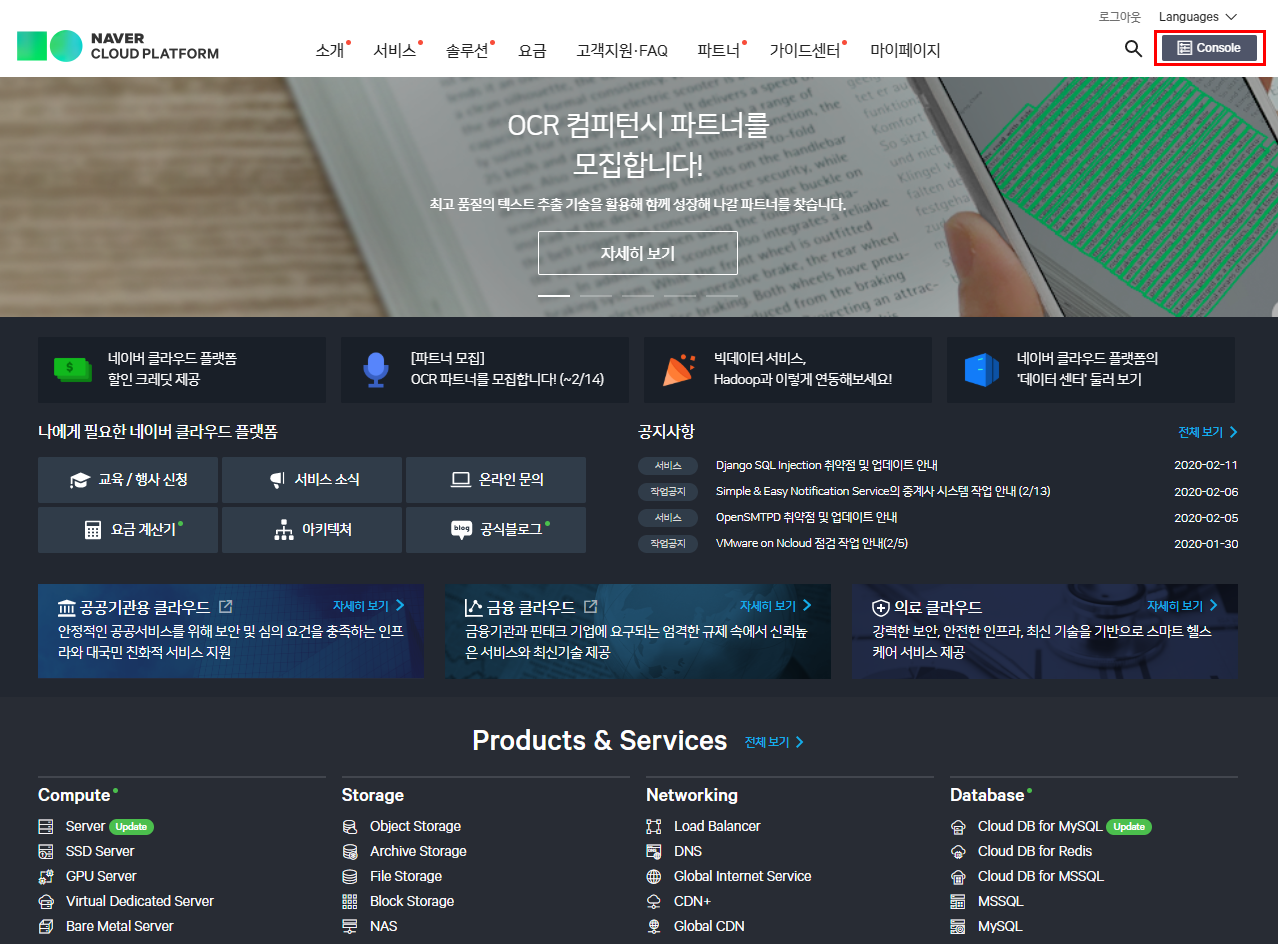Open the 가이드센터 menu

tap(805, 50)
